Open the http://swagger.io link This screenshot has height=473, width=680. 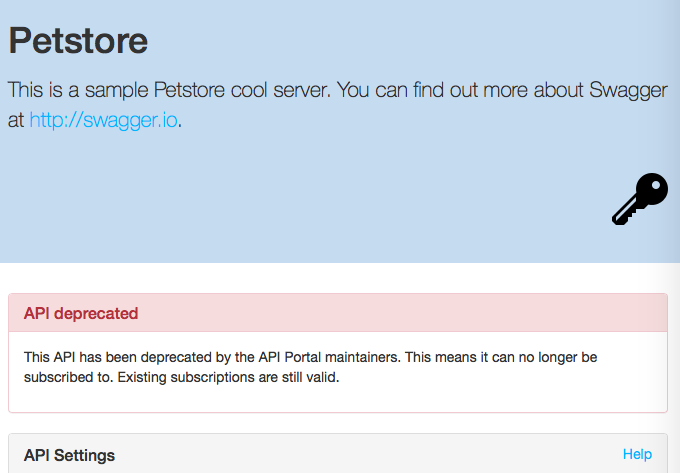(103, 120)
